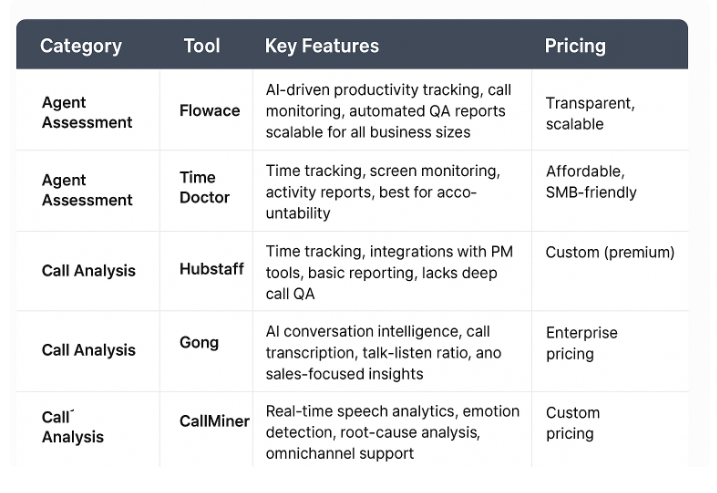Click the Pricing column header
This screenshot has height=493, width=717.
pyautogui.click(x=575, y=46)
